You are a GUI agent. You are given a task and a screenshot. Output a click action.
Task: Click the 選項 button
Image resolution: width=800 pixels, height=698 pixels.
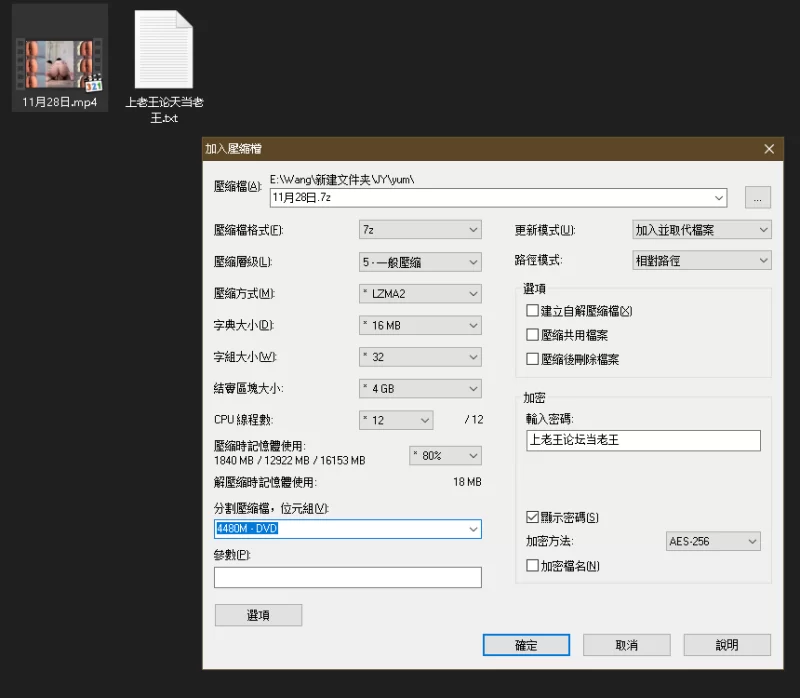(x=258, y=615)
